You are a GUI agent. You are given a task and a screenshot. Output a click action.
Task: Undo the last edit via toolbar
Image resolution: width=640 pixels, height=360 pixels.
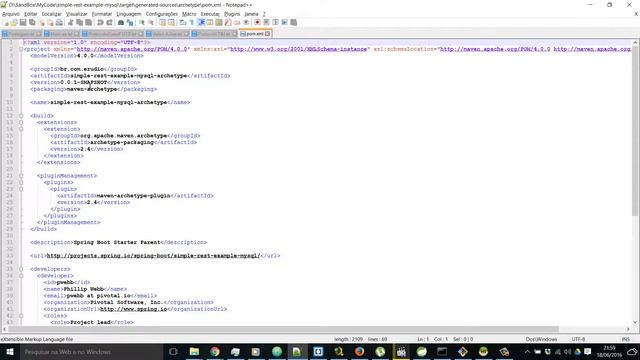point(100,22)
